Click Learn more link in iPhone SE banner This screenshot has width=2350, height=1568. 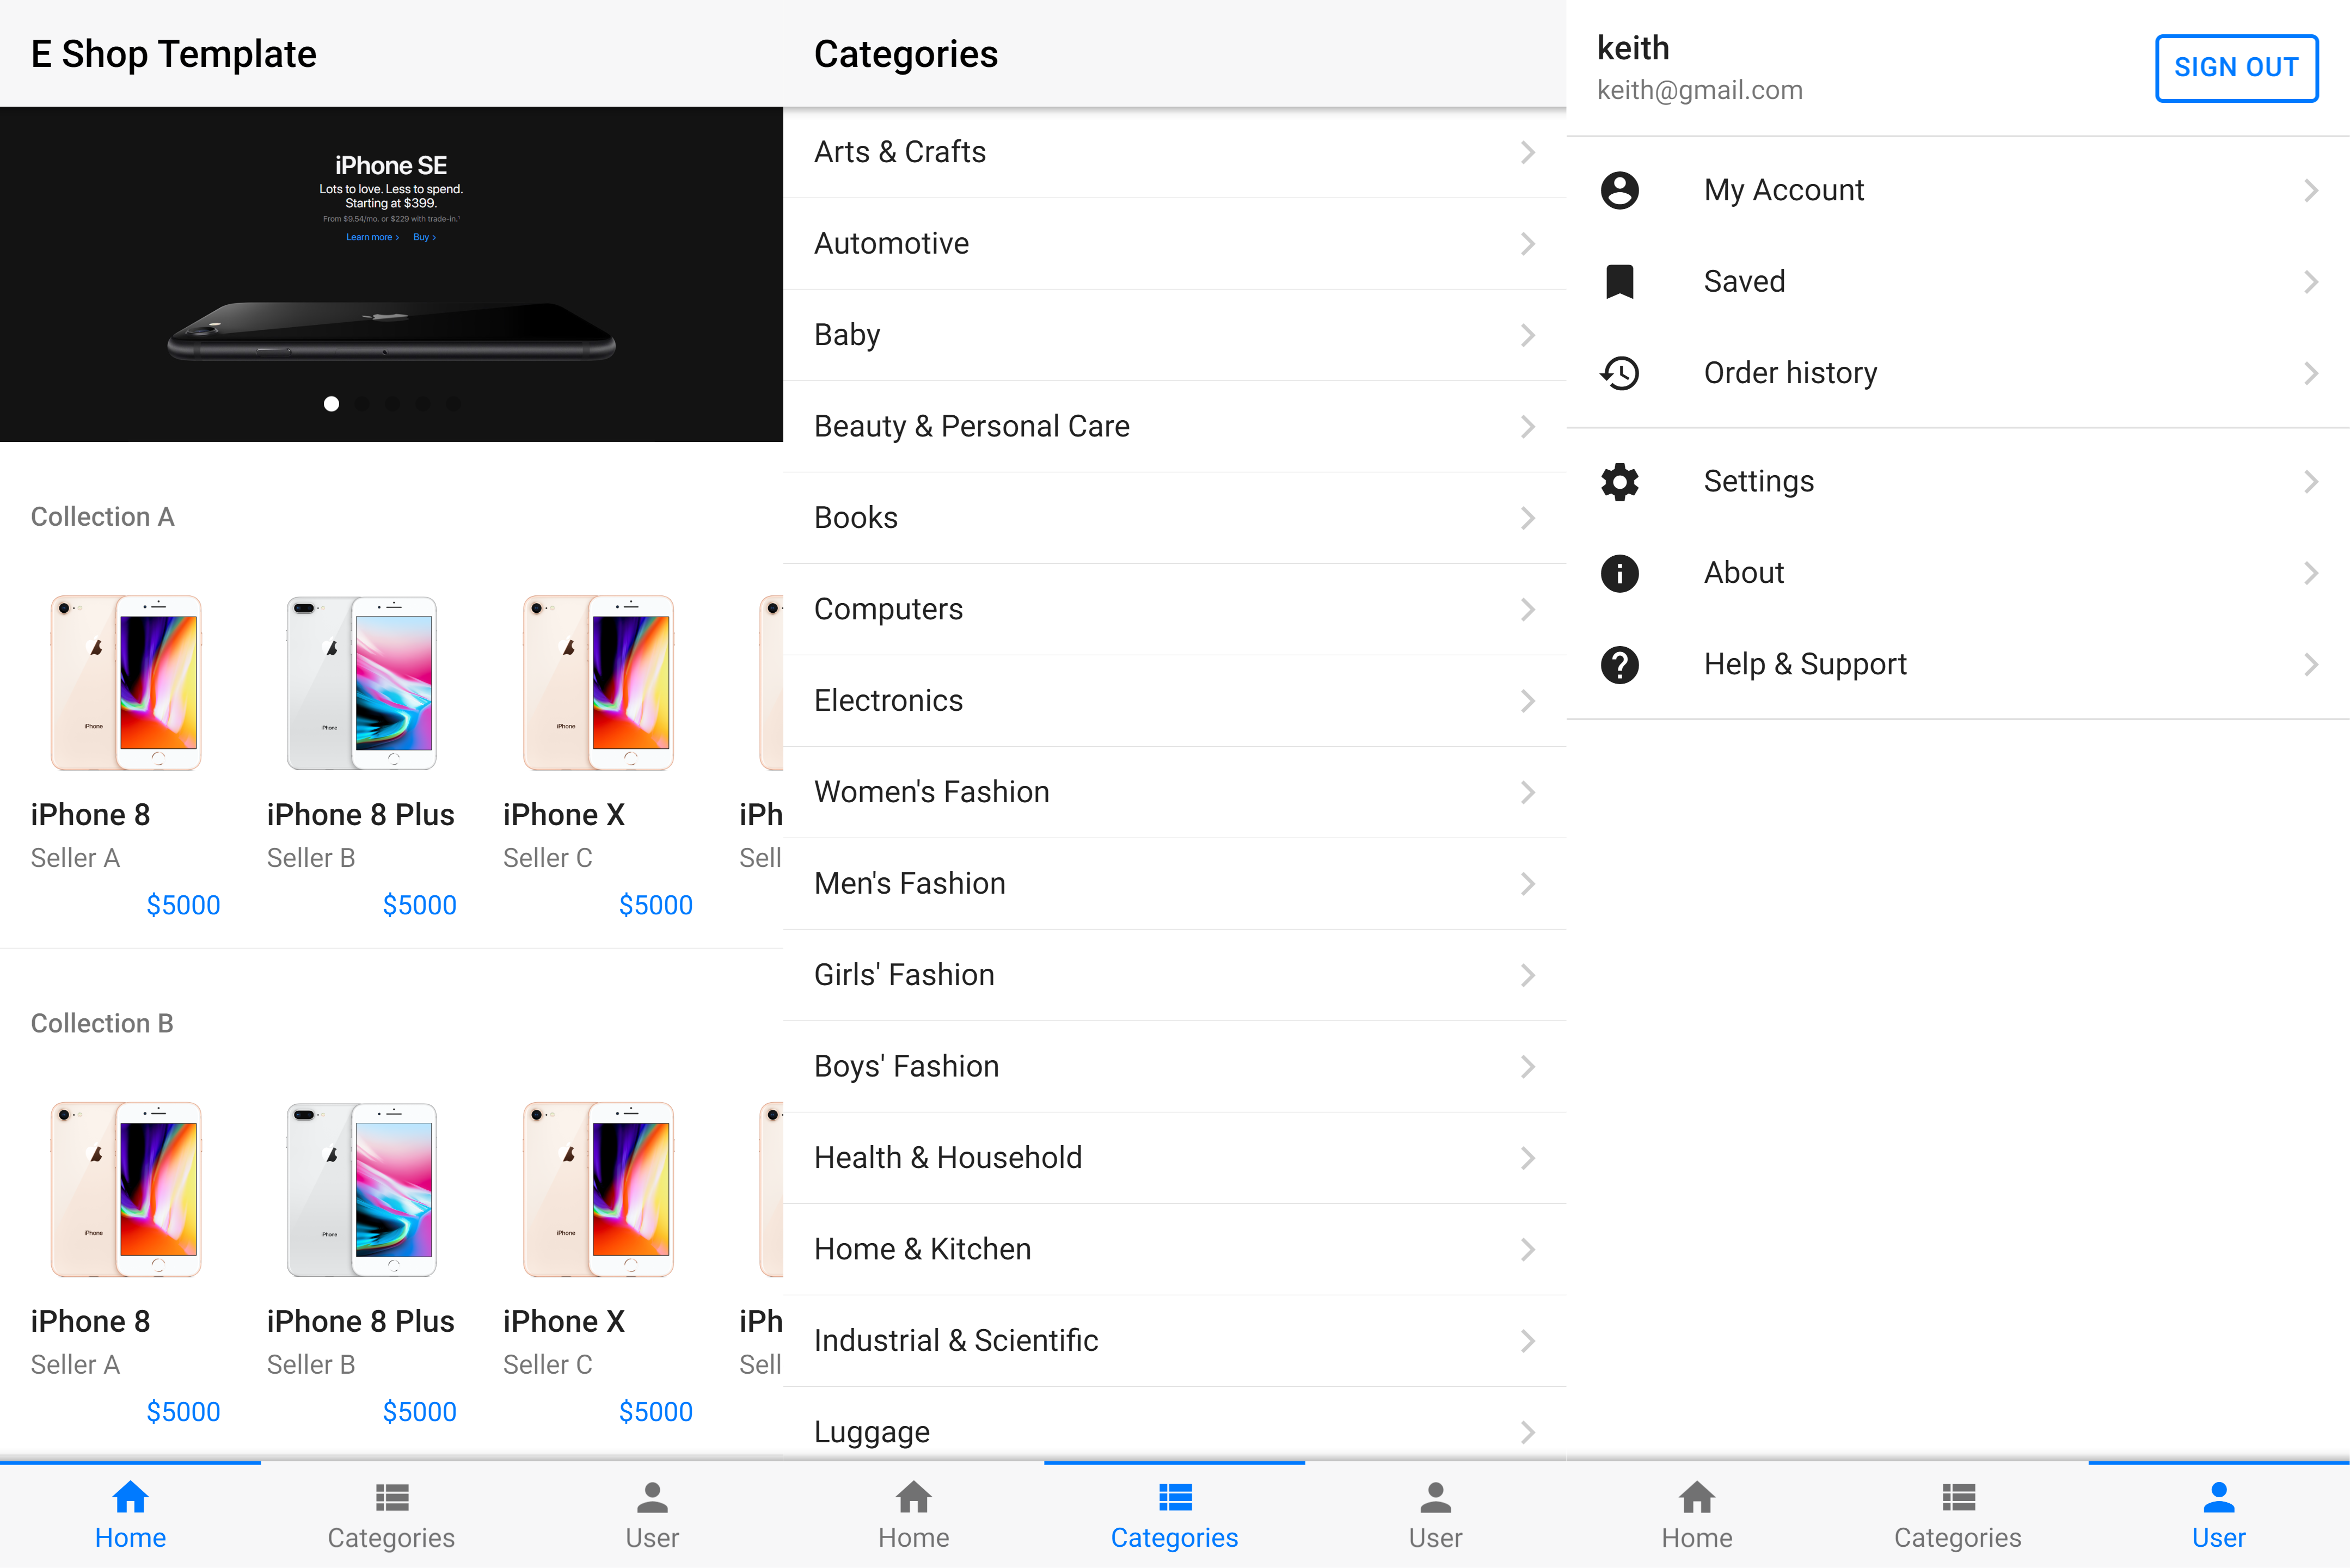coord(372,238)
